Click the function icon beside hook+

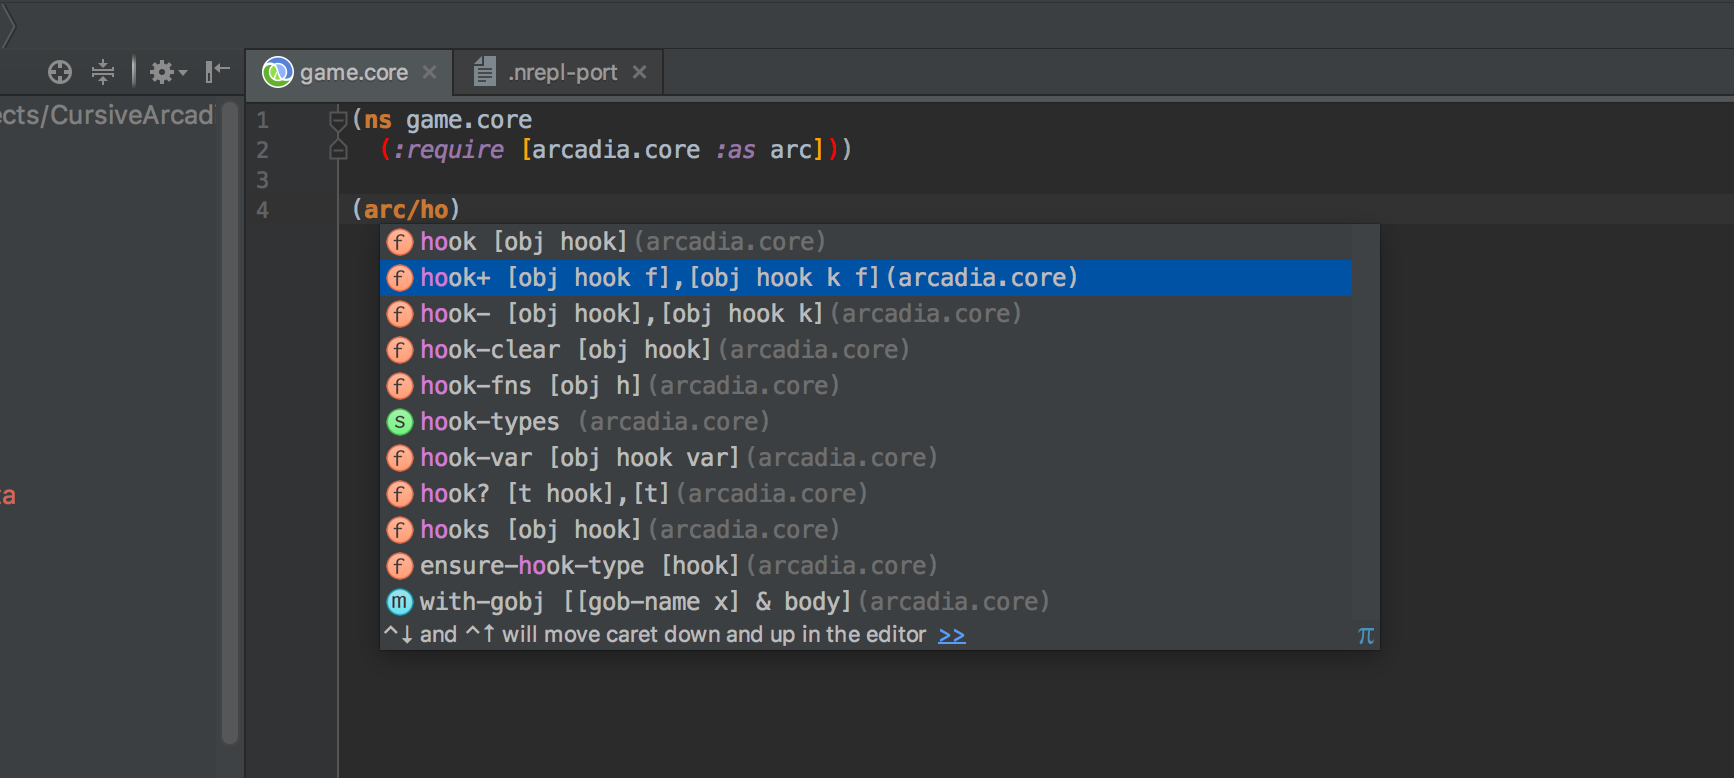point(400,278)
